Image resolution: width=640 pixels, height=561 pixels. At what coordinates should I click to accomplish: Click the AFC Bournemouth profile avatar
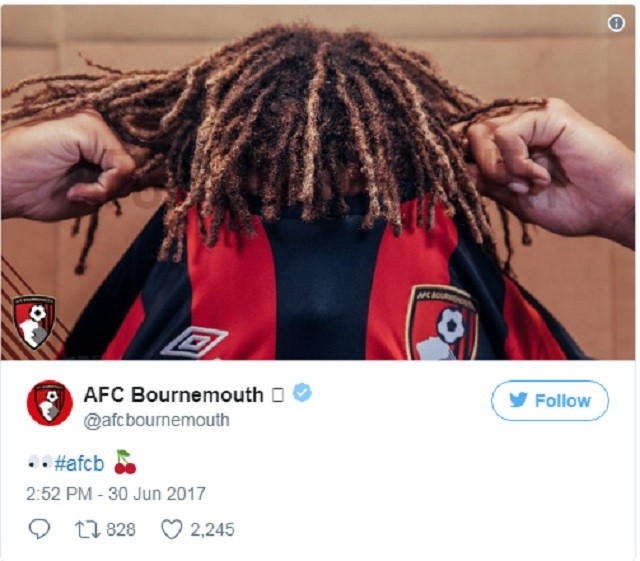tap(50, 403)
